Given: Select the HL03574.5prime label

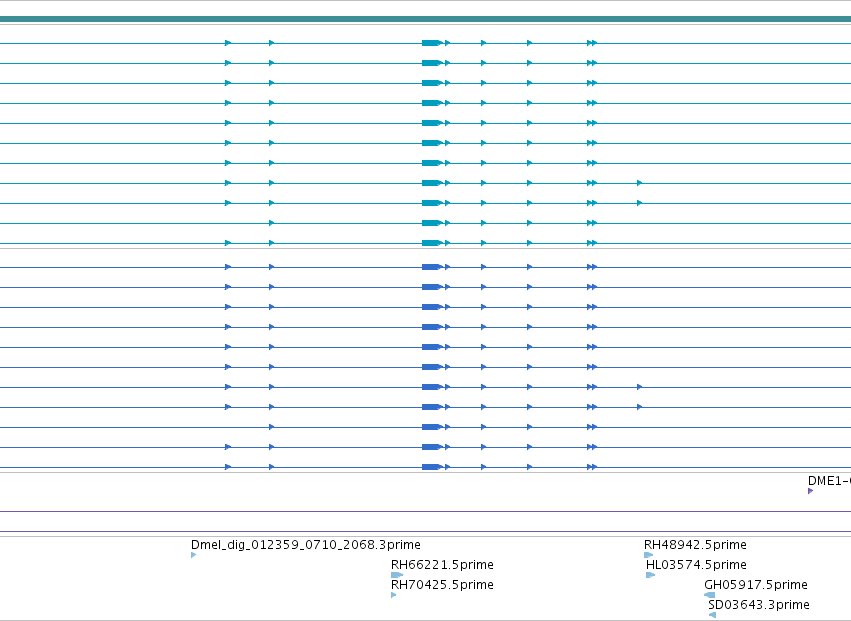Looking at the screenshot, I should click(x=696, y=565).
